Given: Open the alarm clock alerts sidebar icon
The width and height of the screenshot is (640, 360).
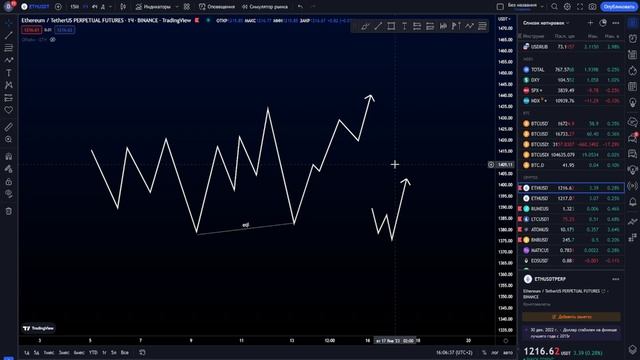Looking at the screenshot, I should [633, 39].
